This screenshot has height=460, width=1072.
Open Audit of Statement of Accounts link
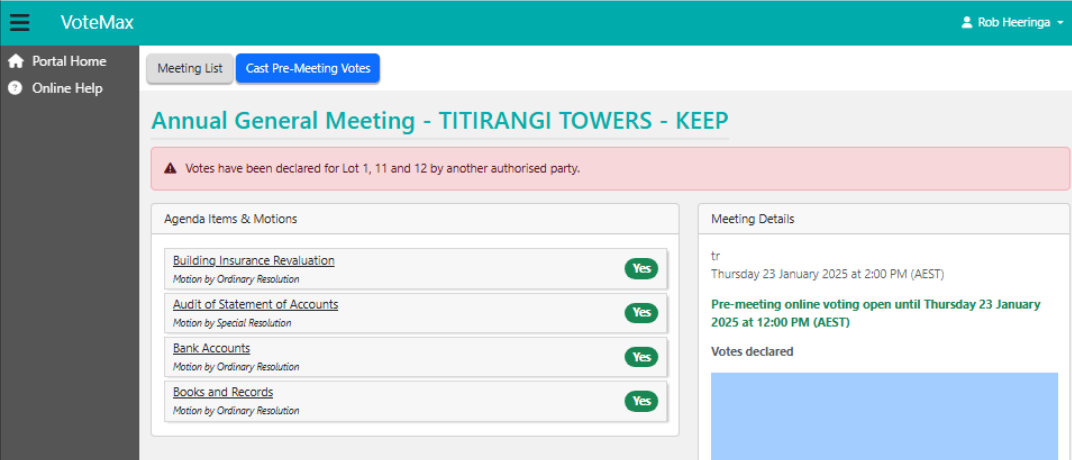[256, 304]
